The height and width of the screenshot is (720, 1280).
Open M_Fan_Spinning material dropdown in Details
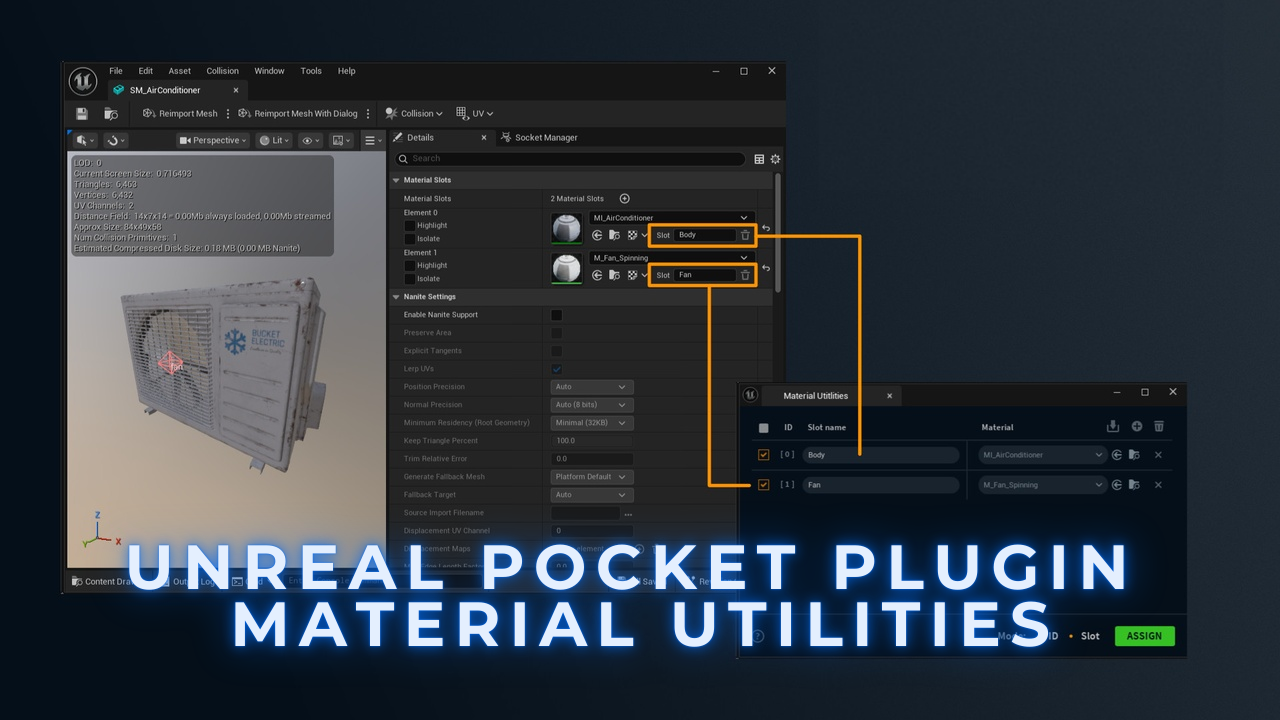[670, 258]
